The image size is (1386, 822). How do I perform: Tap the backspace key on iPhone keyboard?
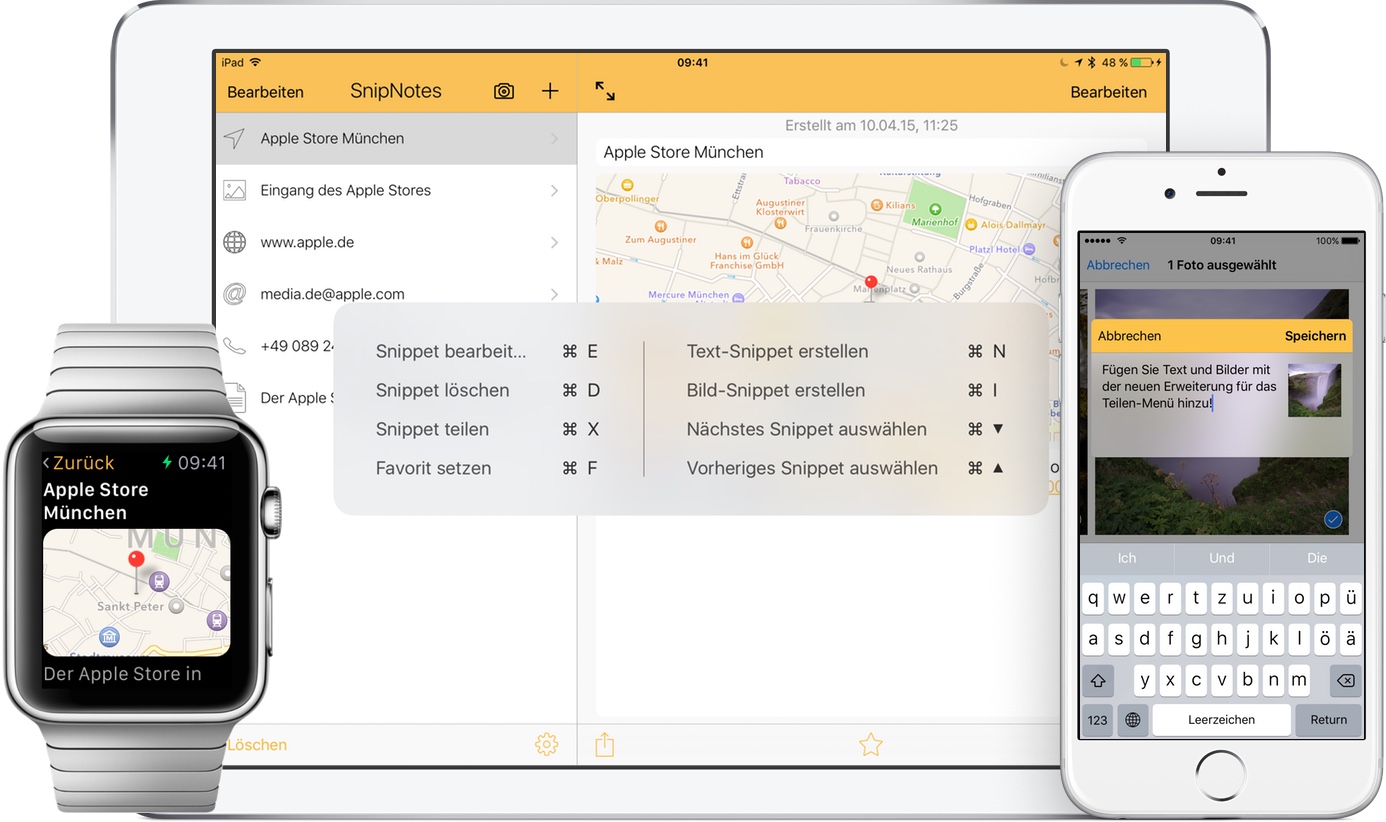tap(1345, 681)
